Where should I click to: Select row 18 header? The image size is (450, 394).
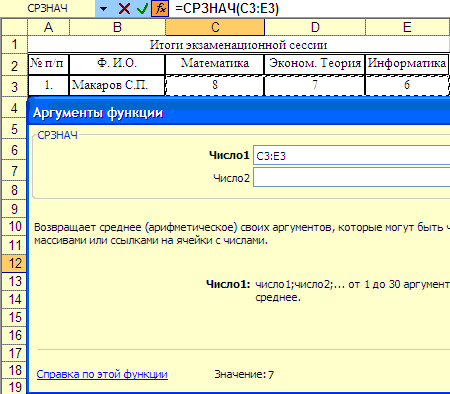pyautogui.click(x=14, y=370)
